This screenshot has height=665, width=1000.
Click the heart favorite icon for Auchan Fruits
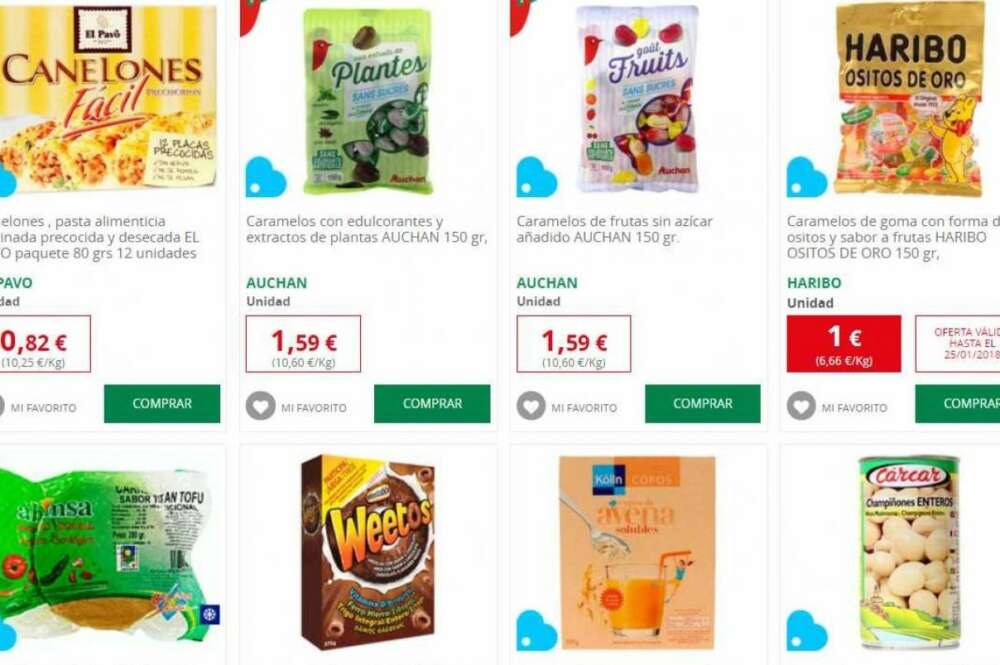coord(531,406)
